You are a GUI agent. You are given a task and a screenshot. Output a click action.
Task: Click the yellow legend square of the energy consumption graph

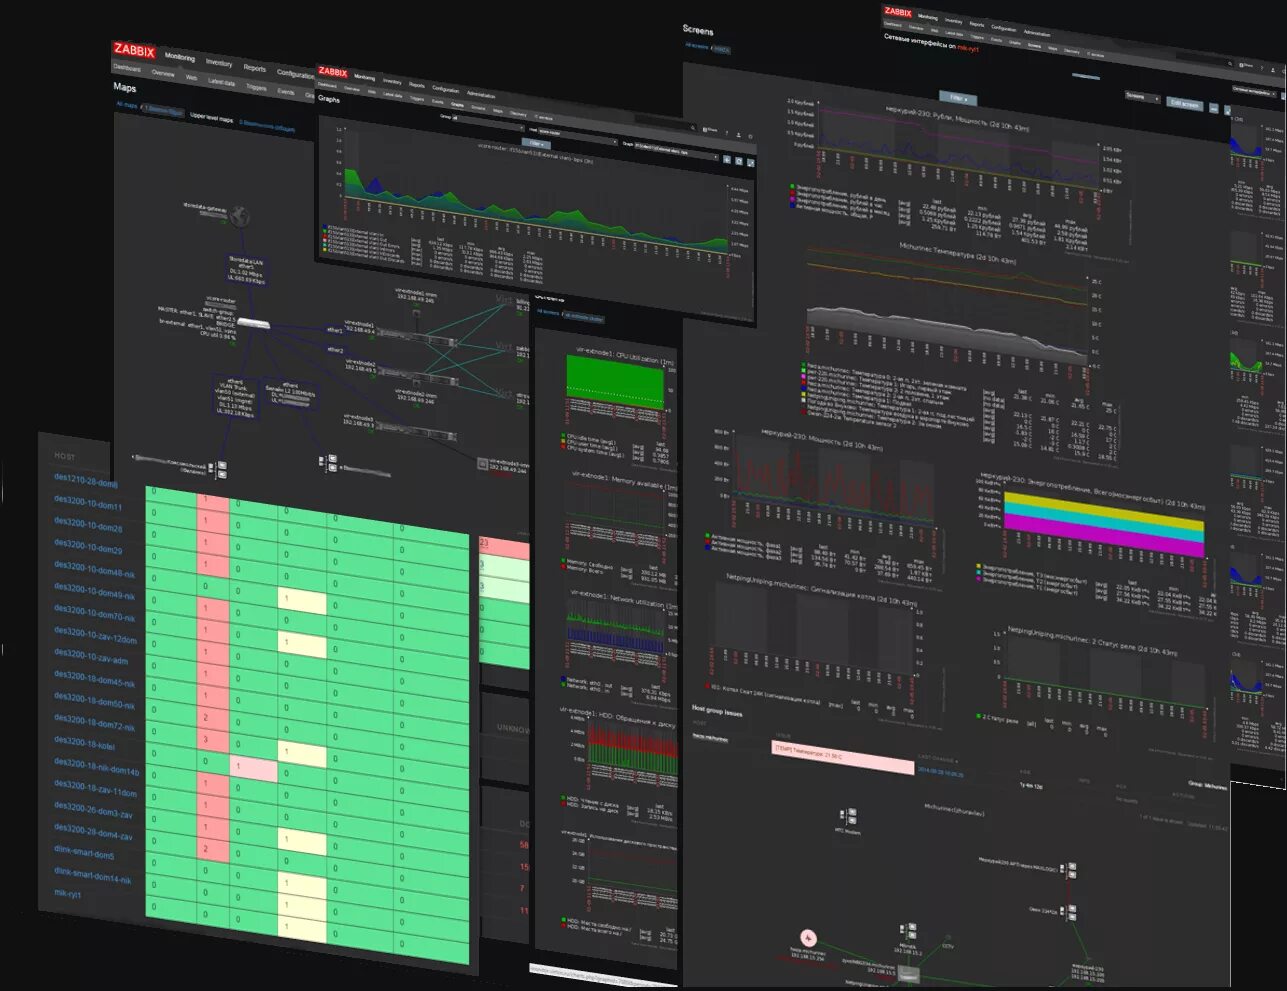click(978, 566)
